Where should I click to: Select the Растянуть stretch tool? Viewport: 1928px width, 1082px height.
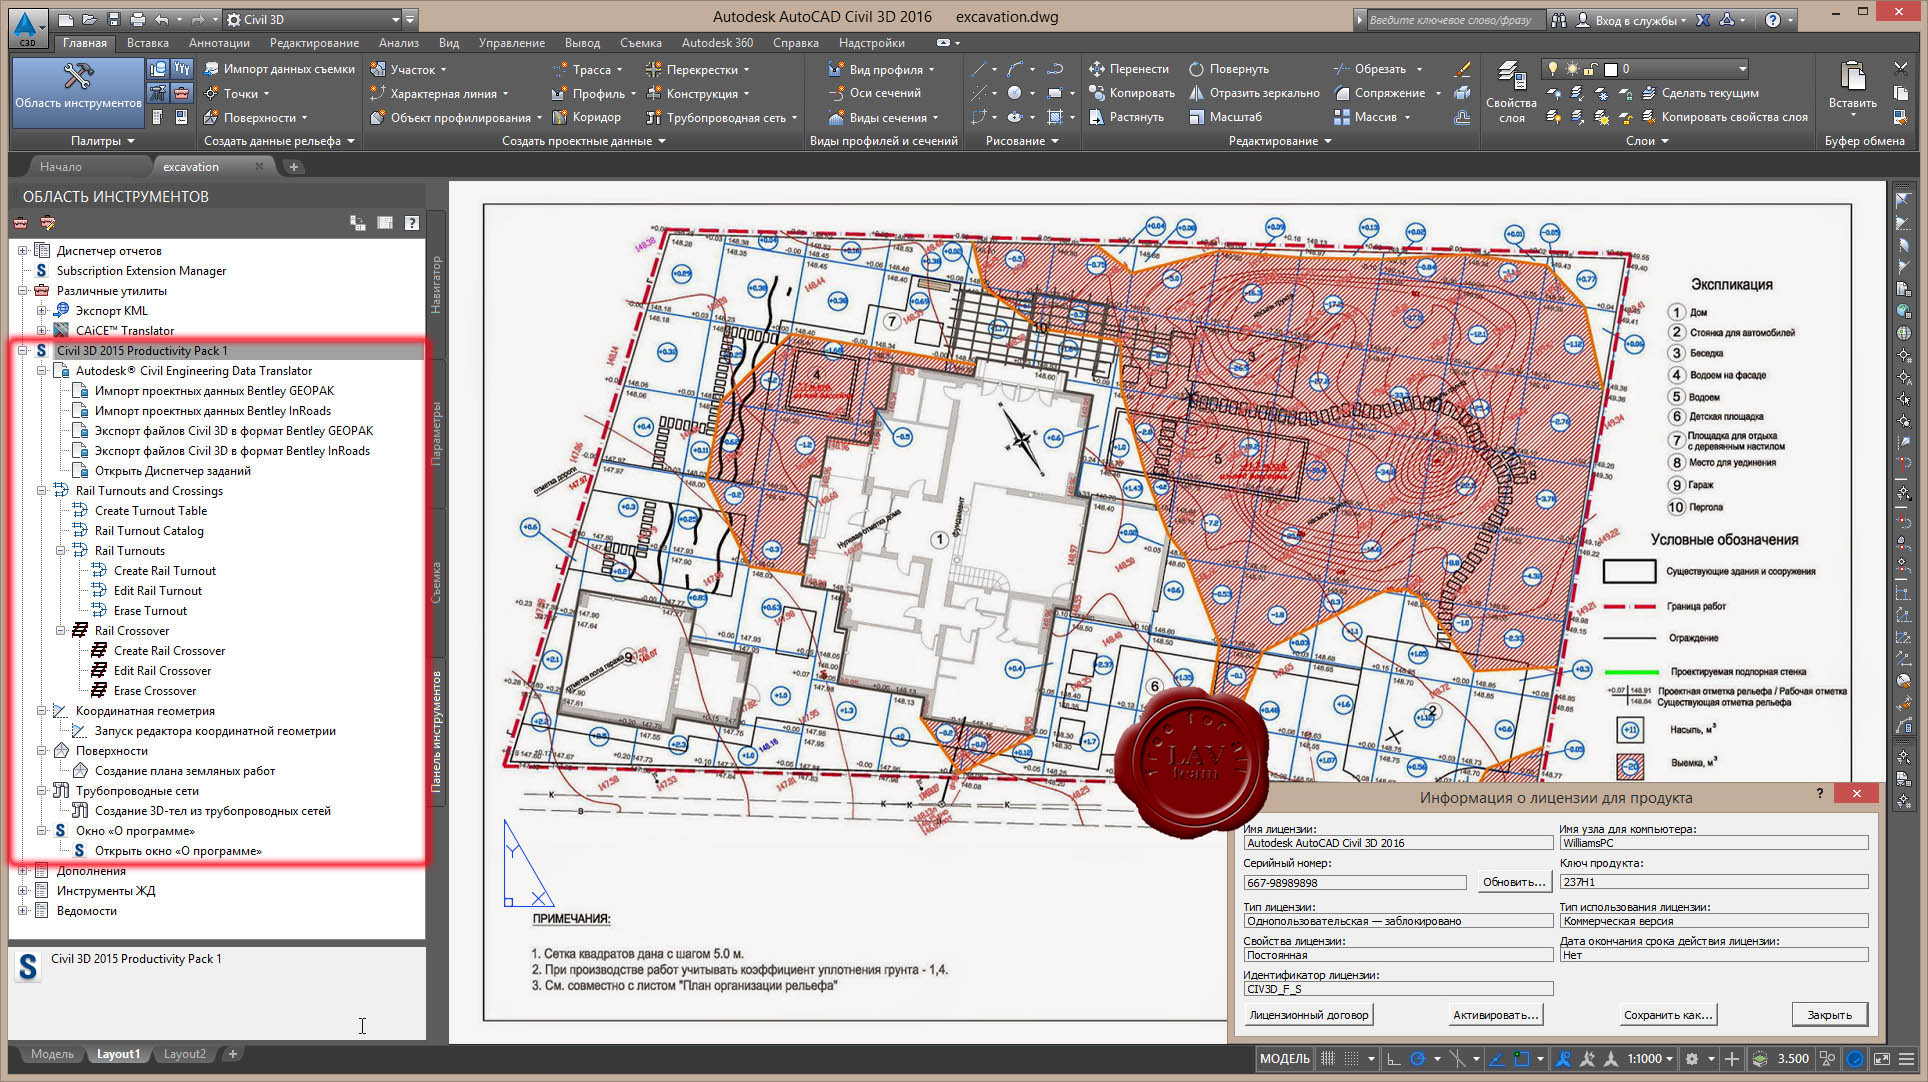tap(1126, 117)
